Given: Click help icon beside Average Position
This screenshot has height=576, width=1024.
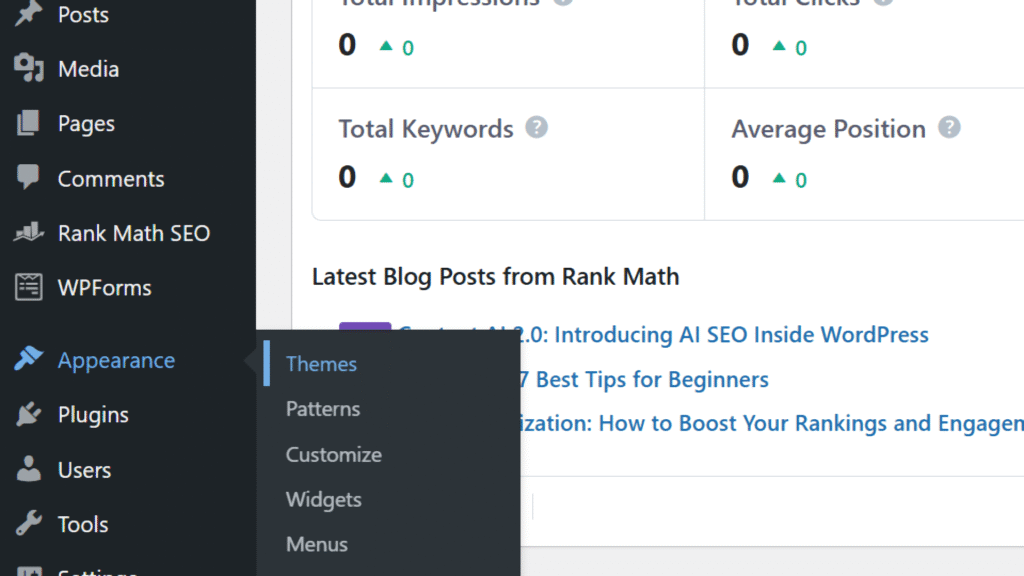Looking at the screenshot, I should (949, 128).
